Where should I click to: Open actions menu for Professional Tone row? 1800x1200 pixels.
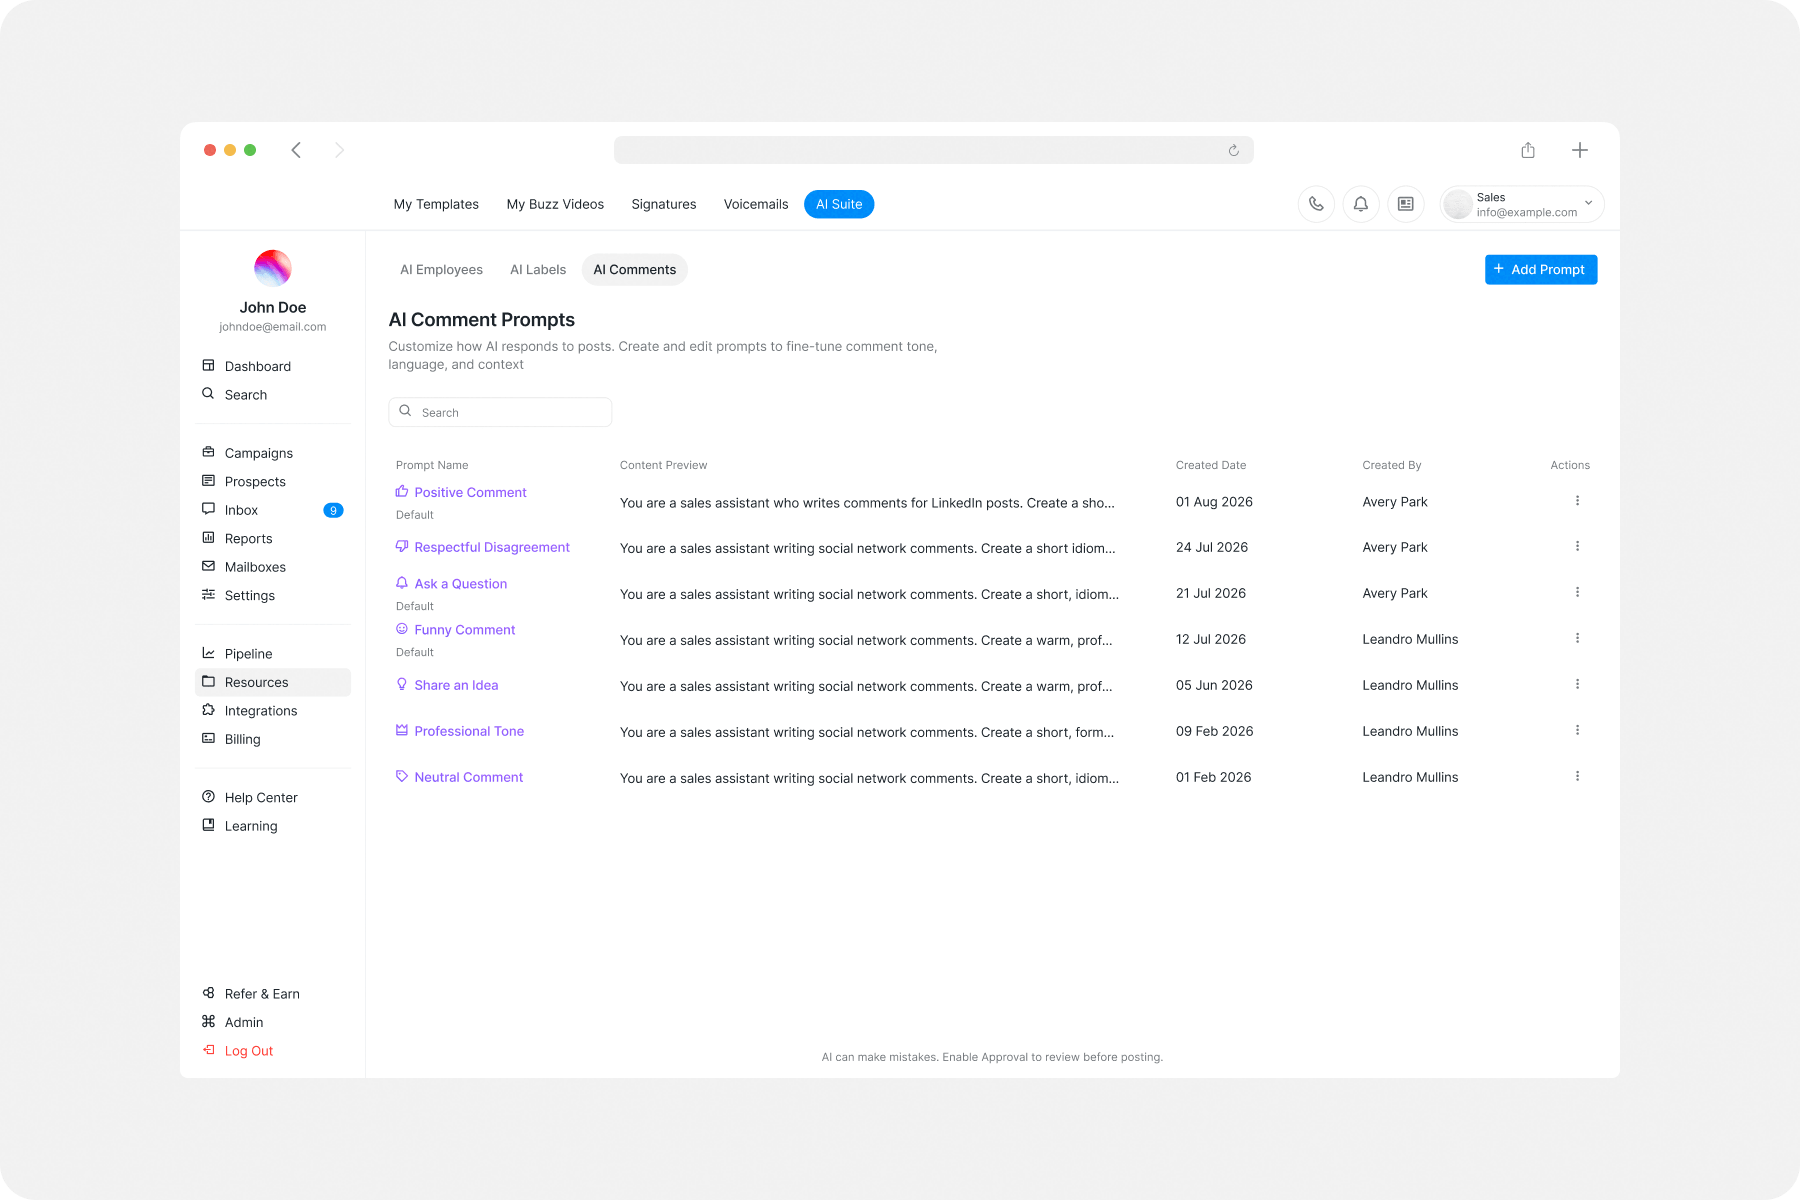[1577, 731]
